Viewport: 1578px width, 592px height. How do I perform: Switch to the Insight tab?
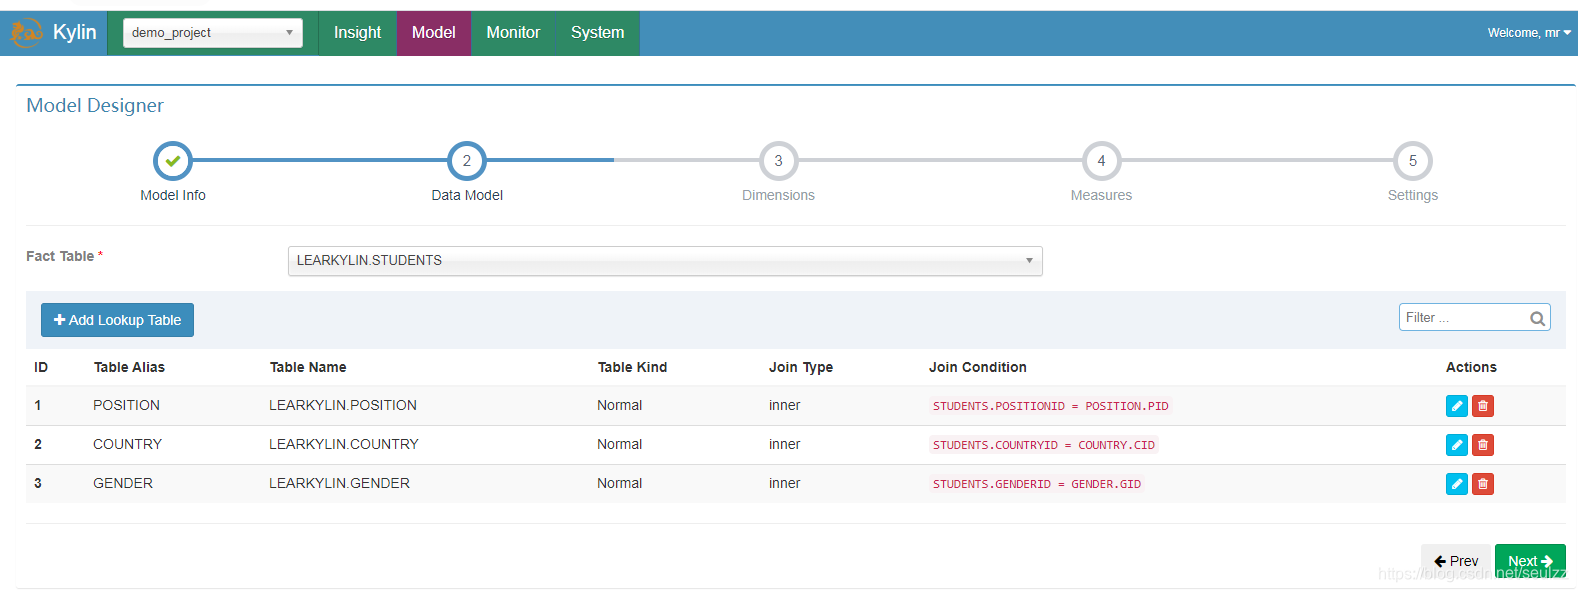pos(357,33)
